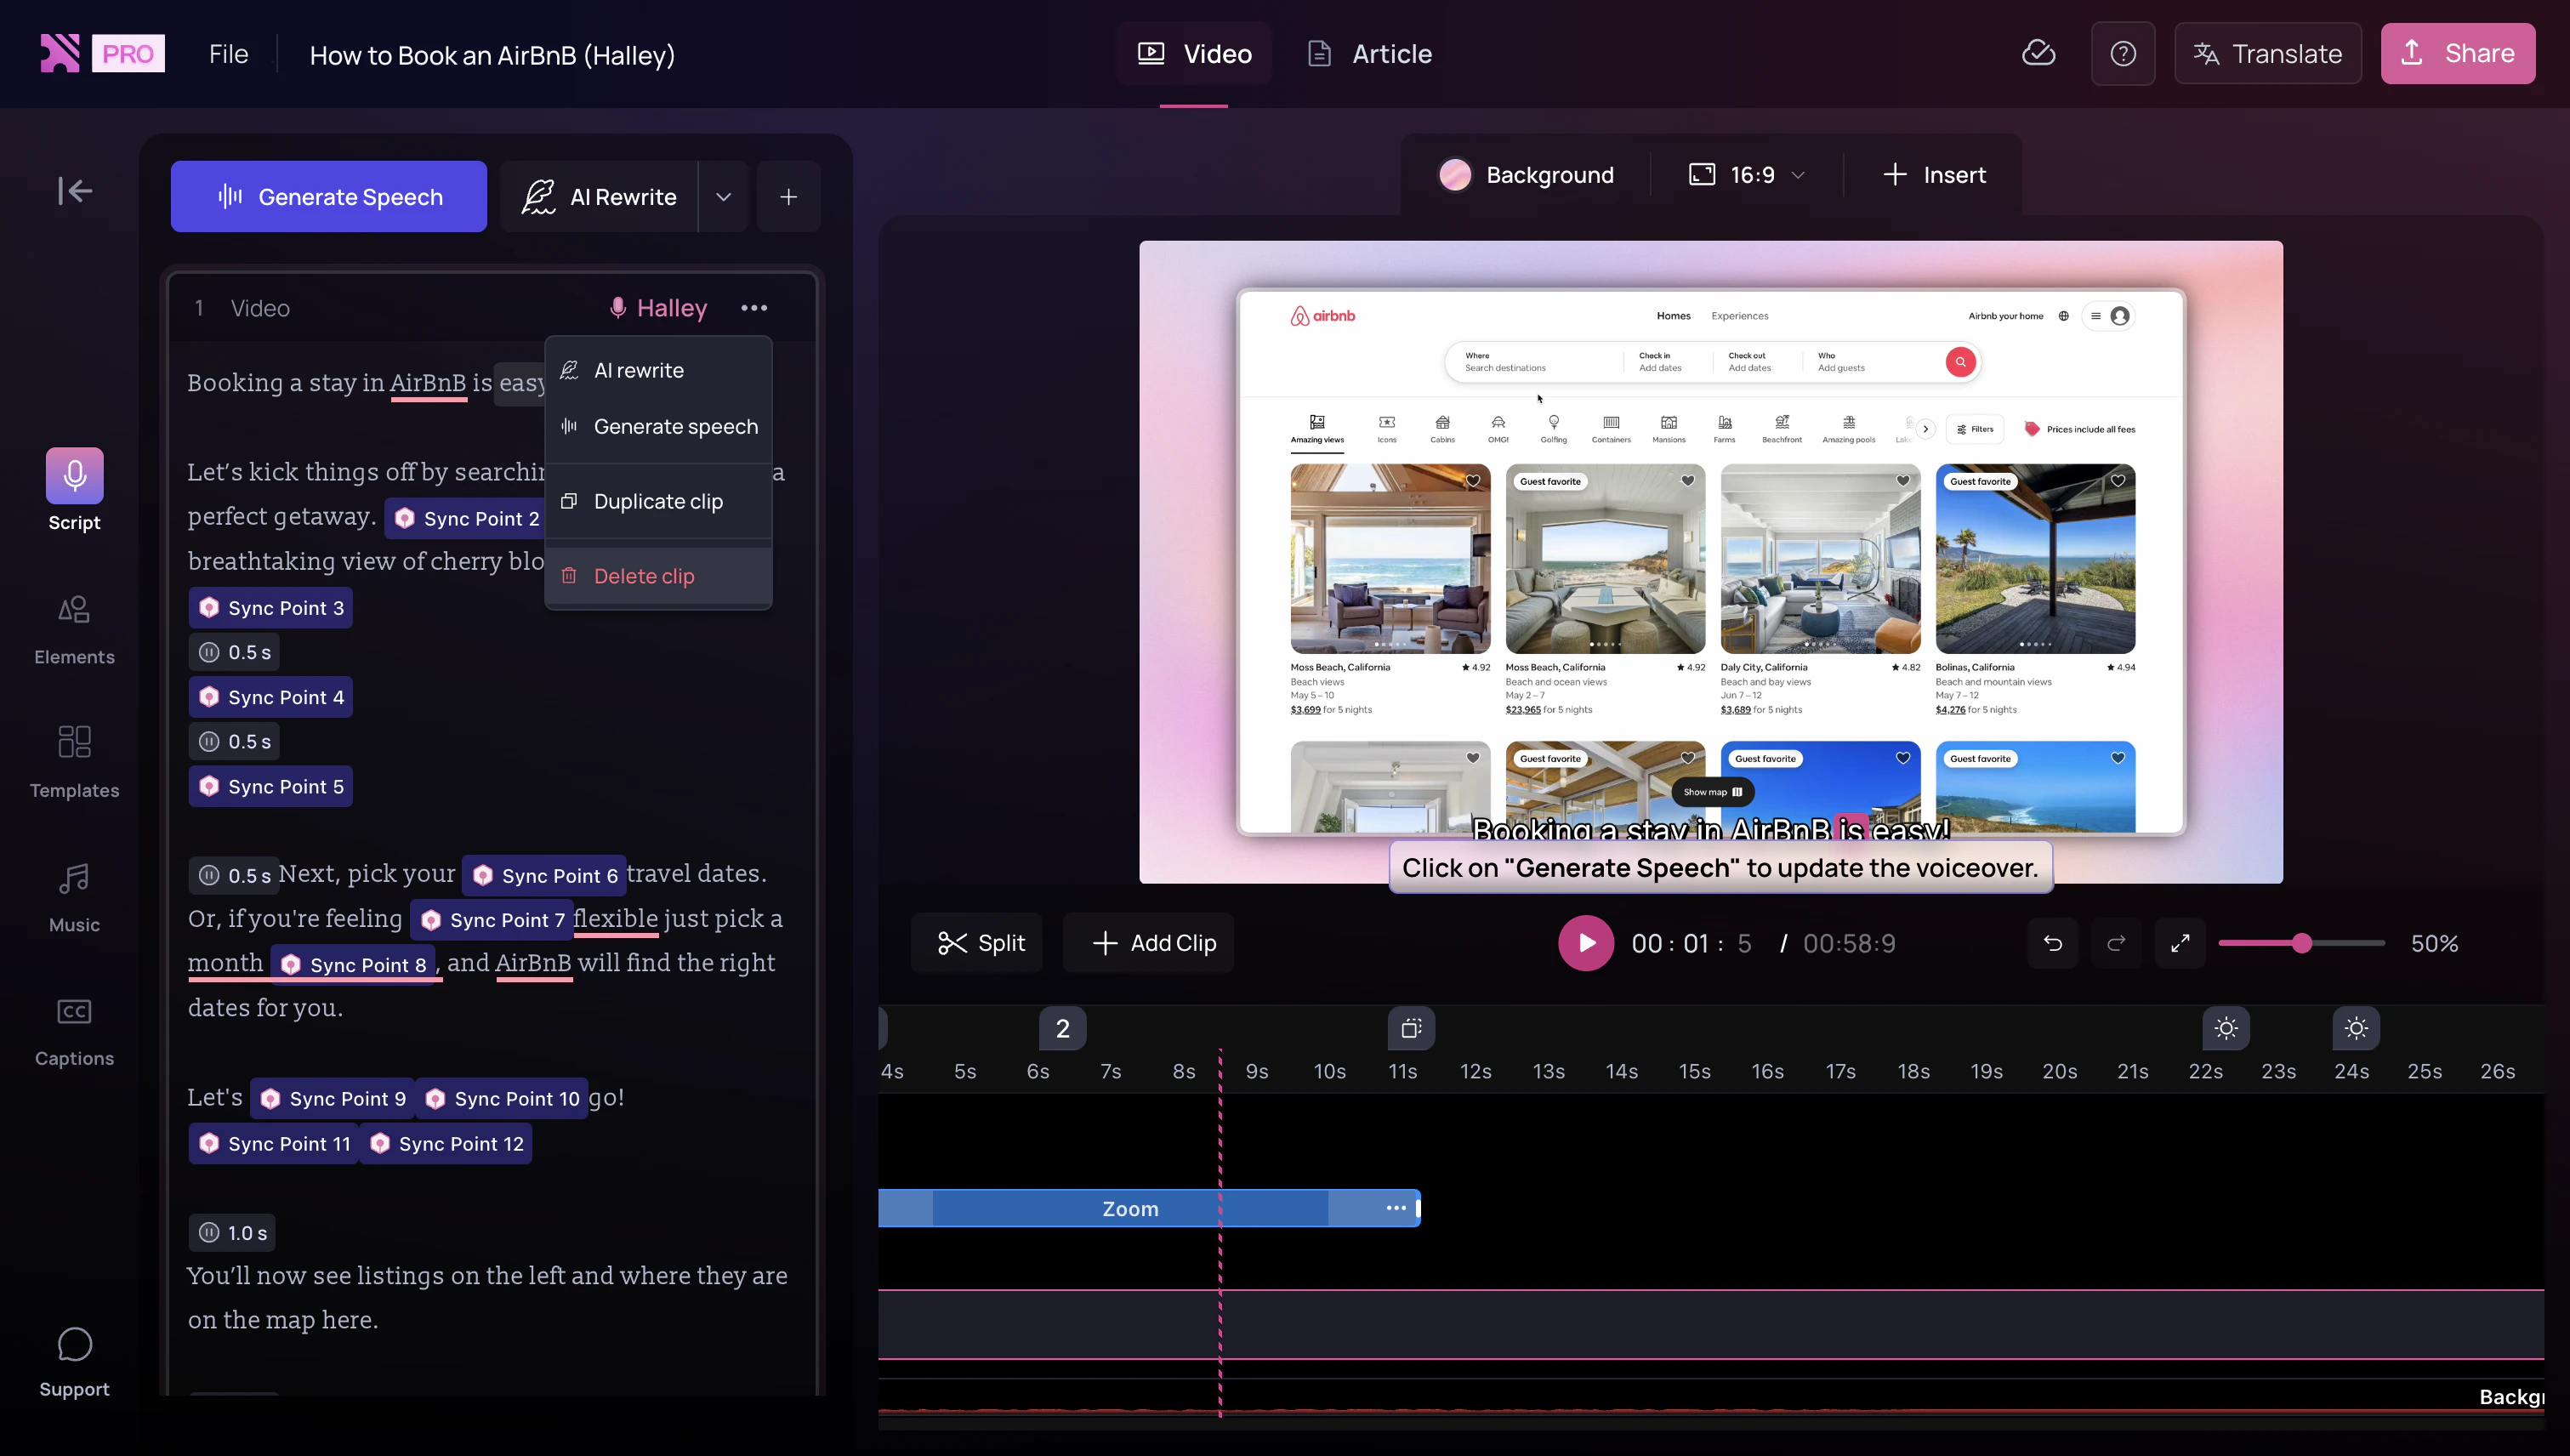The height and width of the screenshot is (1456, 2570).
Task: Click the 0.5 s pause before 'Next, pick your'
Action: coord(234,875)
